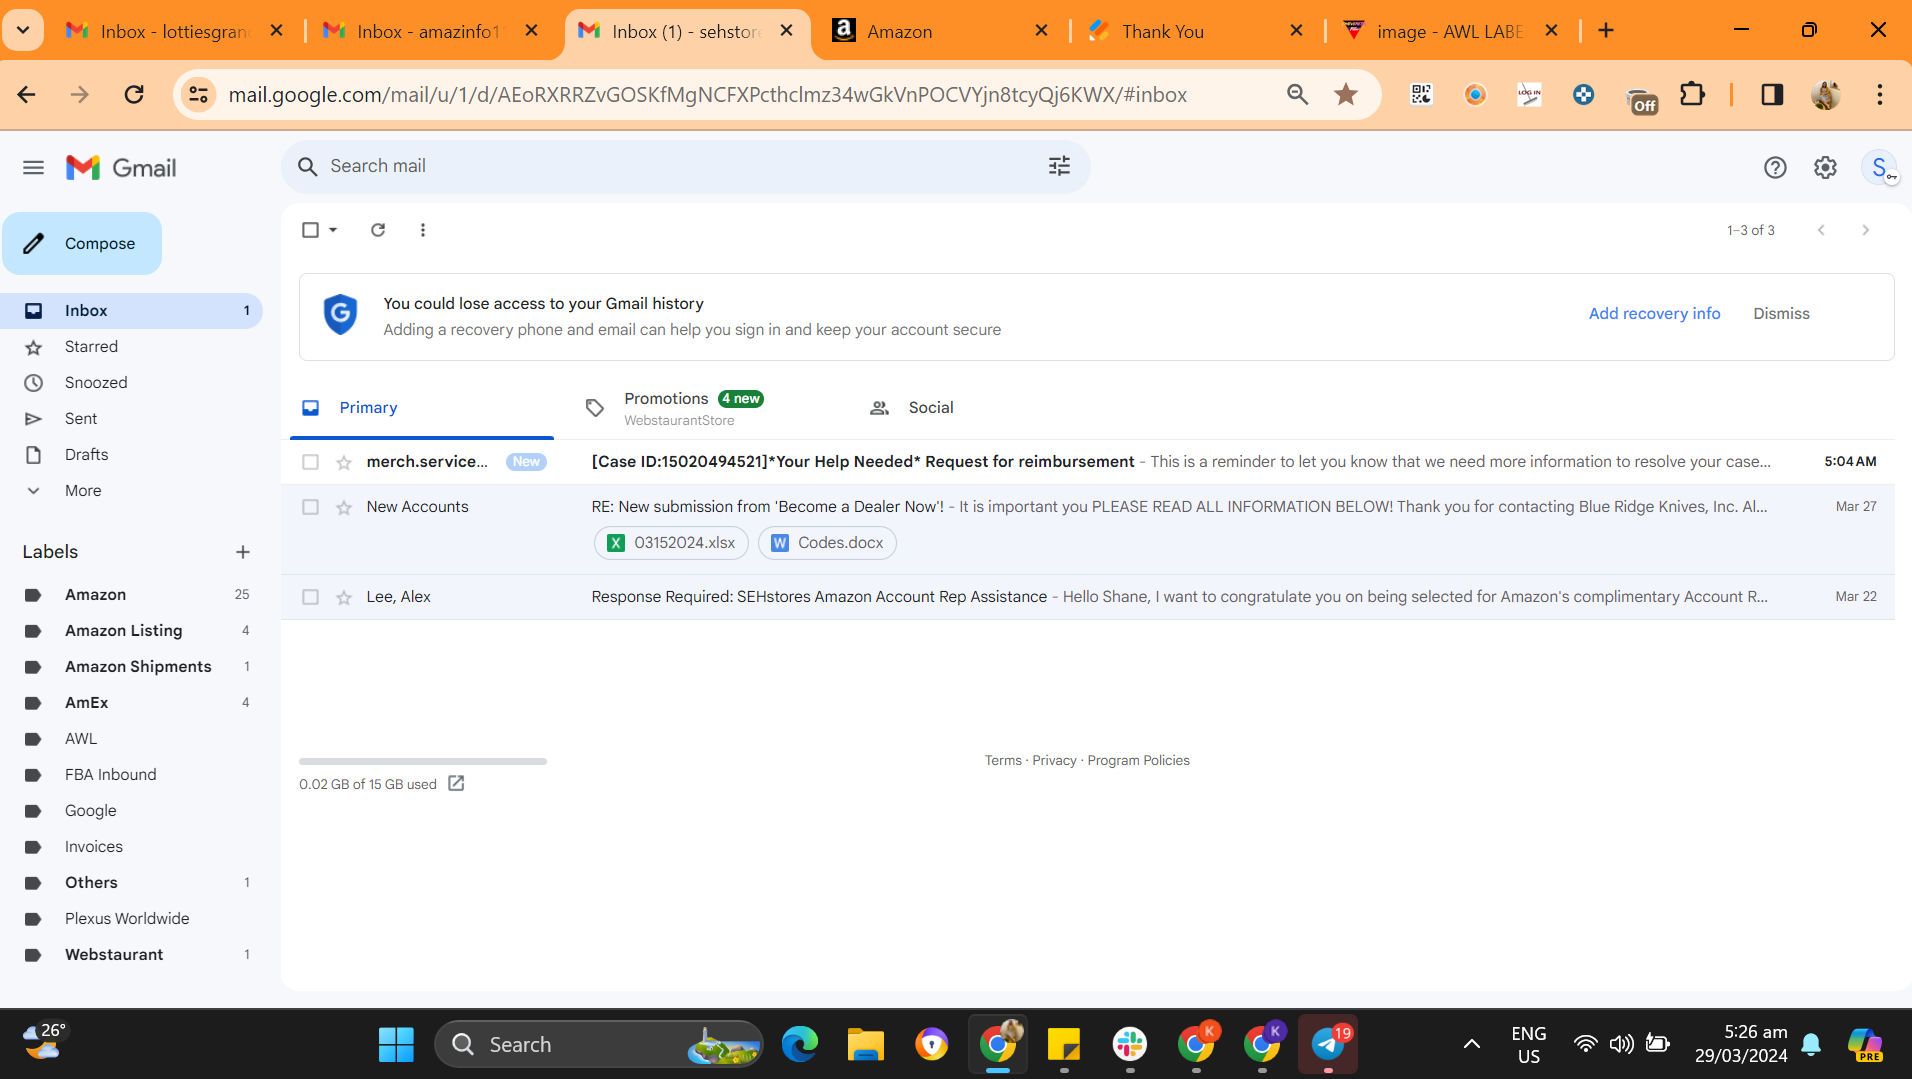Image resolution: width=1912 pixels, height=1079 pixels.
Task: Open Gmail settings gear
Action: point(1825,167)
